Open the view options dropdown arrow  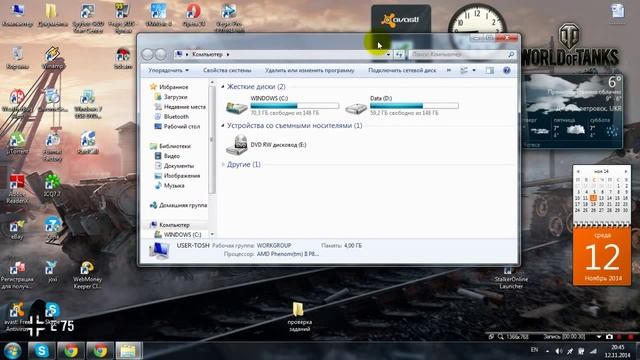pos(474,71)
